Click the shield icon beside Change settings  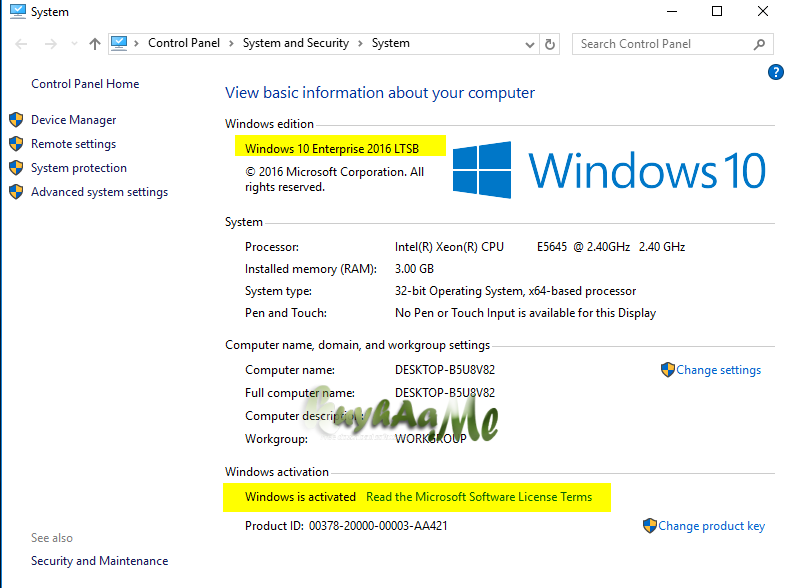click(668, 369)
